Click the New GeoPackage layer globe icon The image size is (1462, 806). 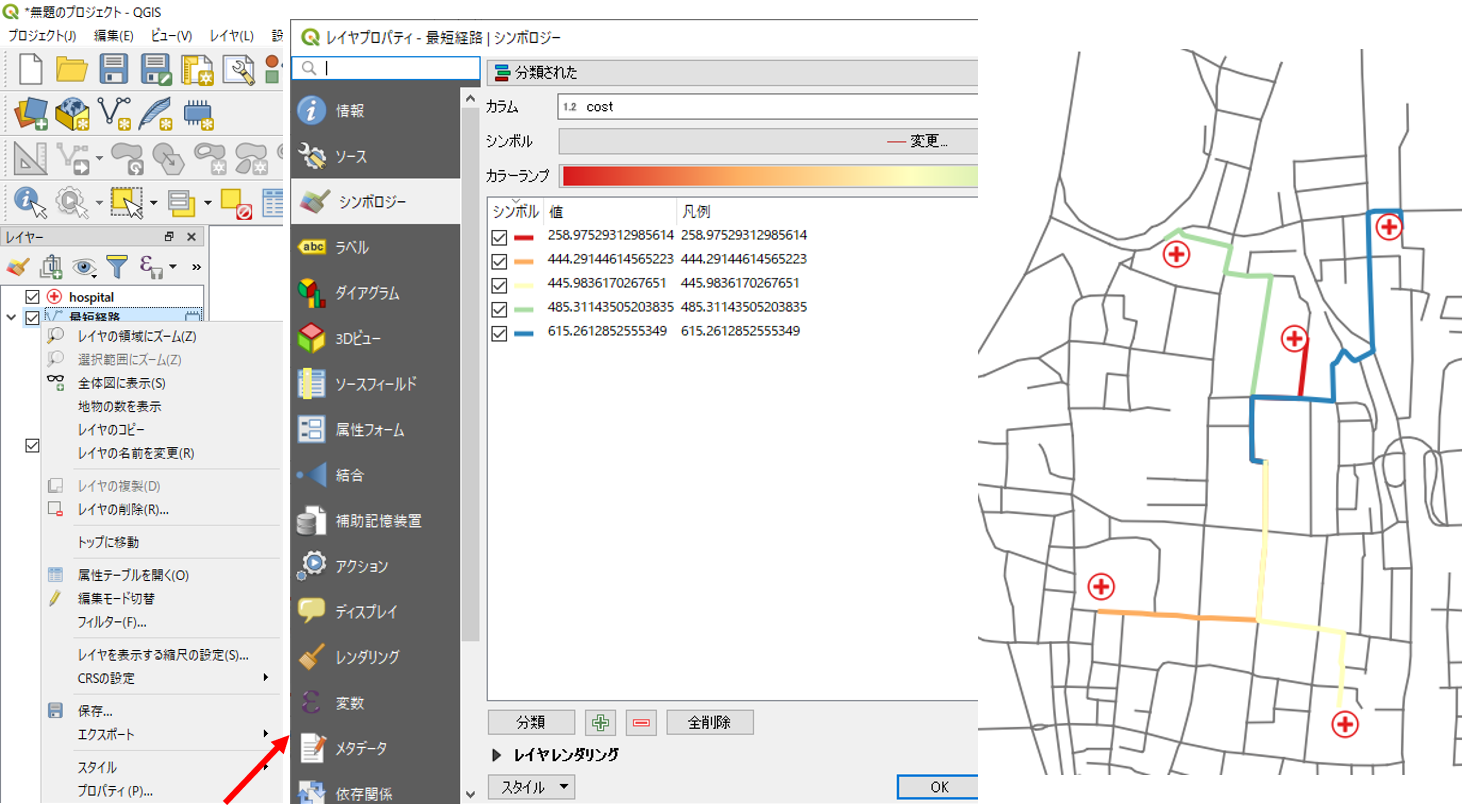click(x=73, y=114)
